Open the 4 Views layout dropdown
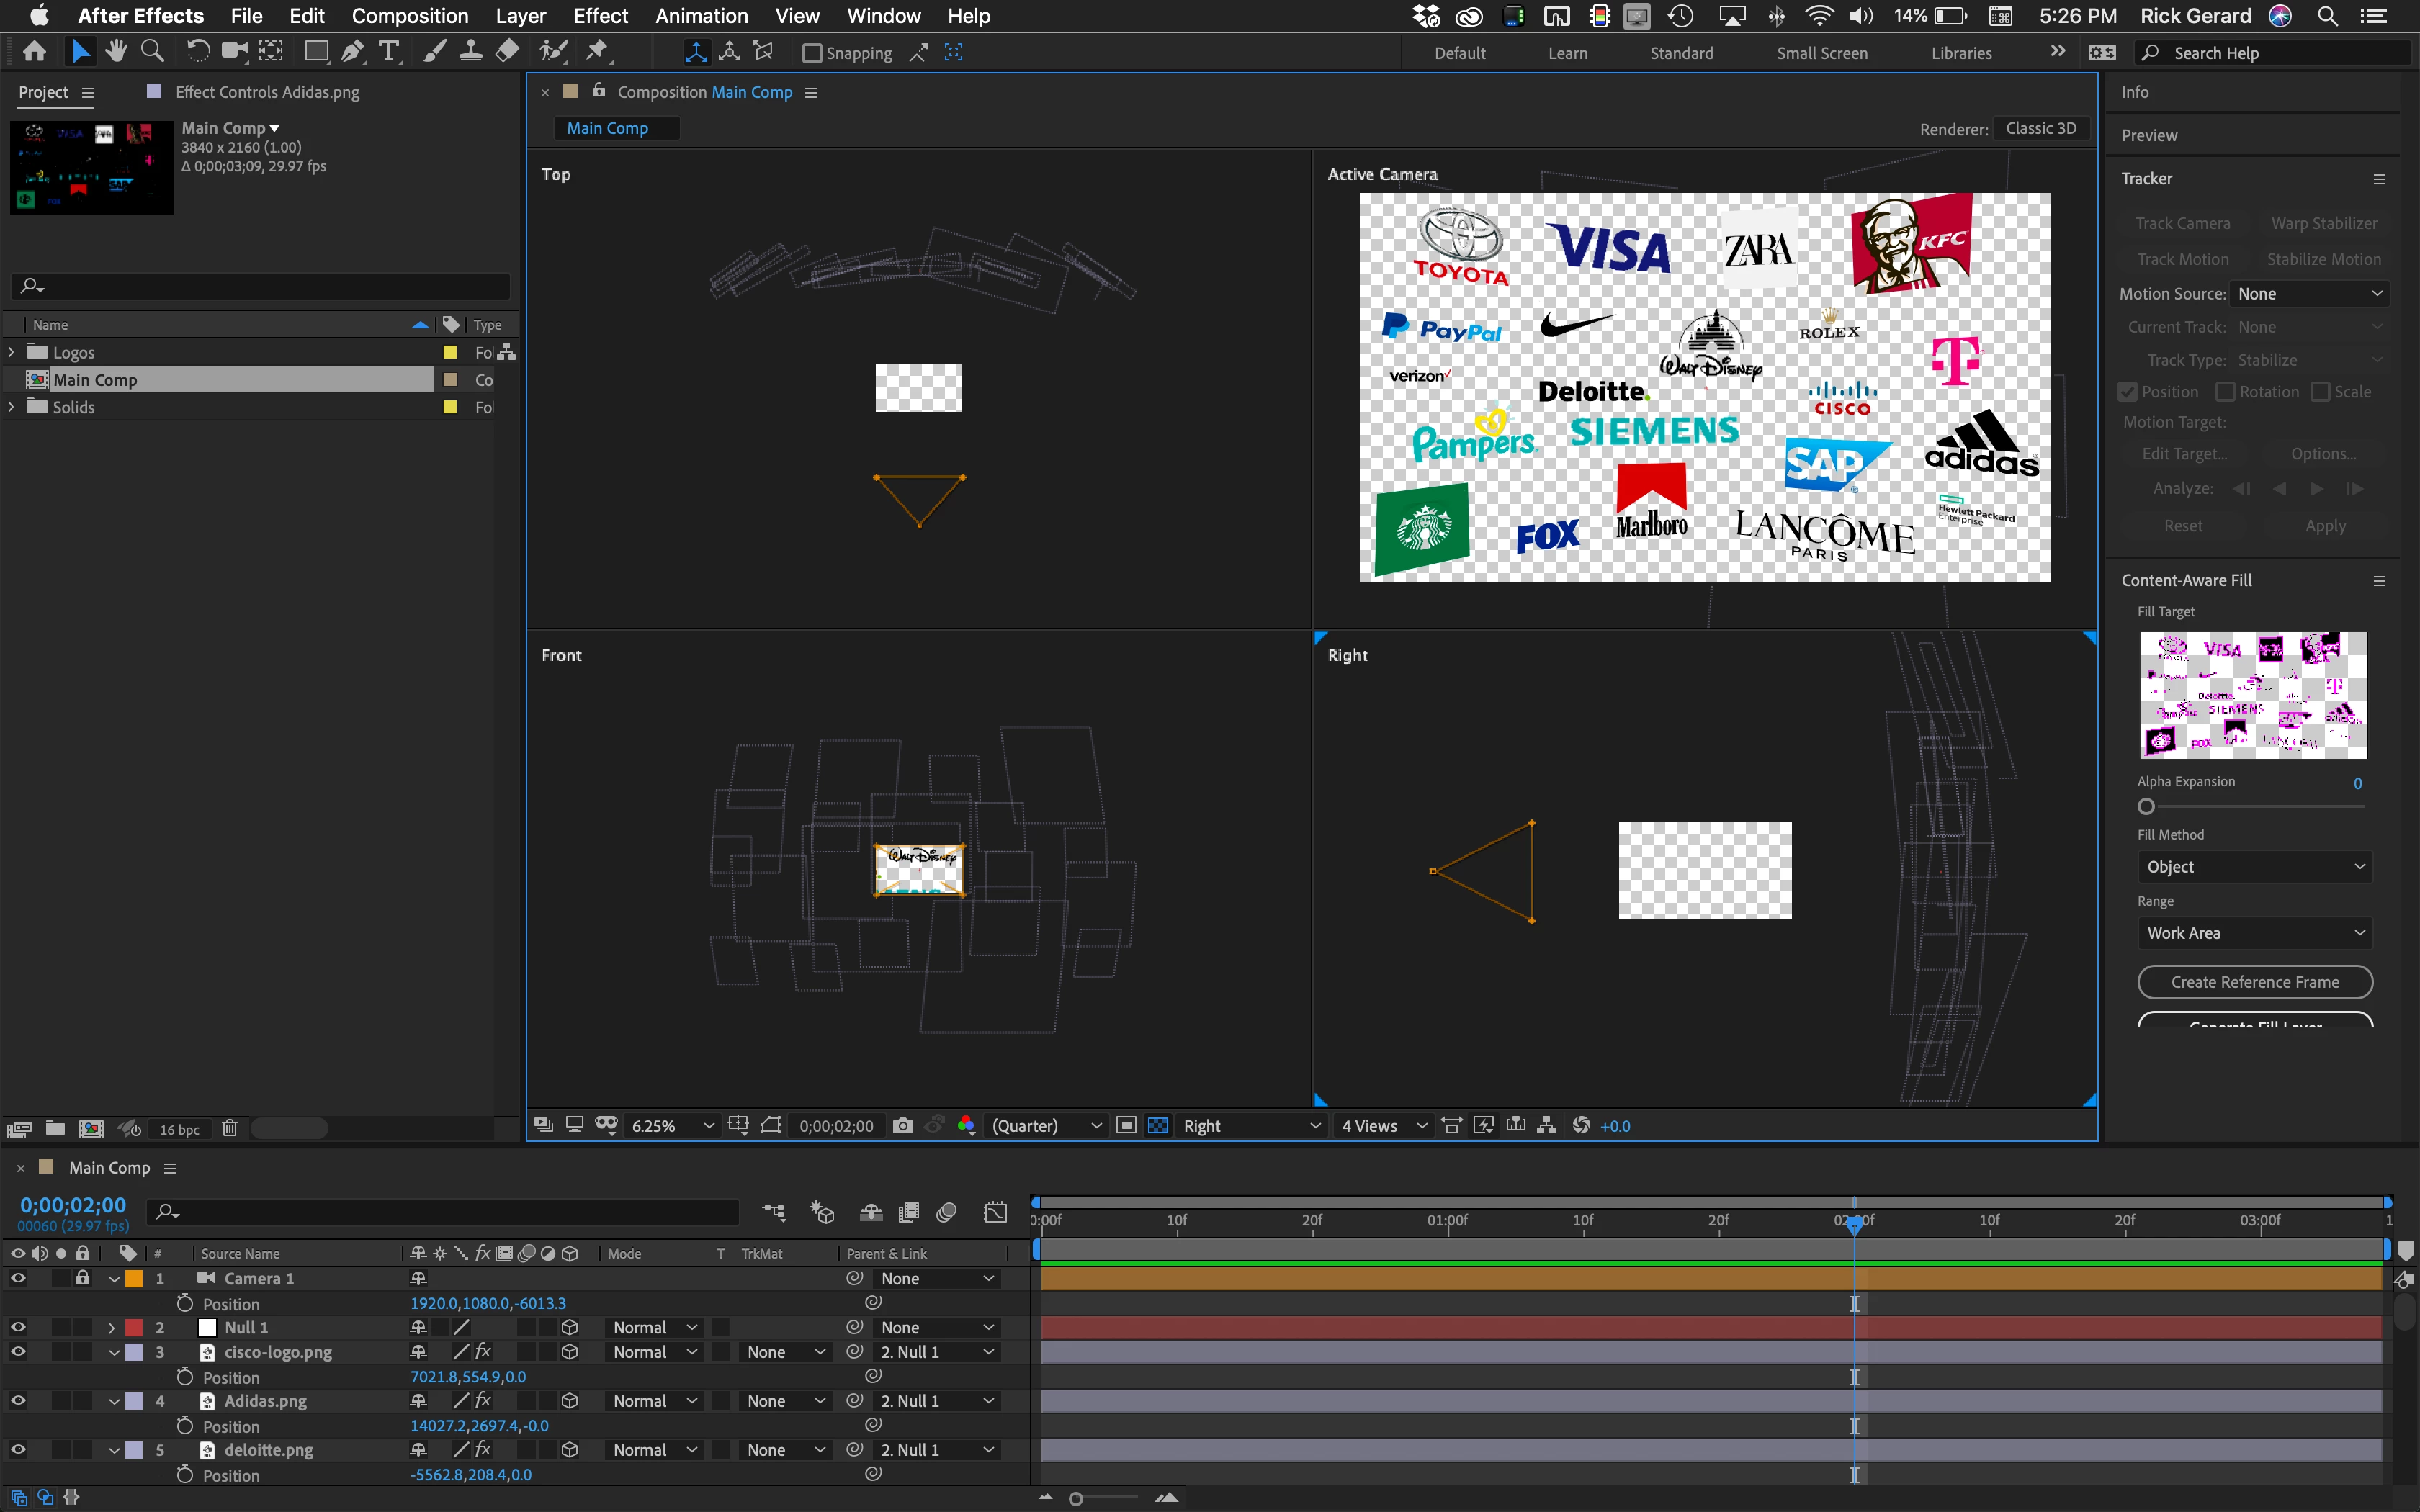This screenshot has width=2420, height=1512. (1384, 1125)
